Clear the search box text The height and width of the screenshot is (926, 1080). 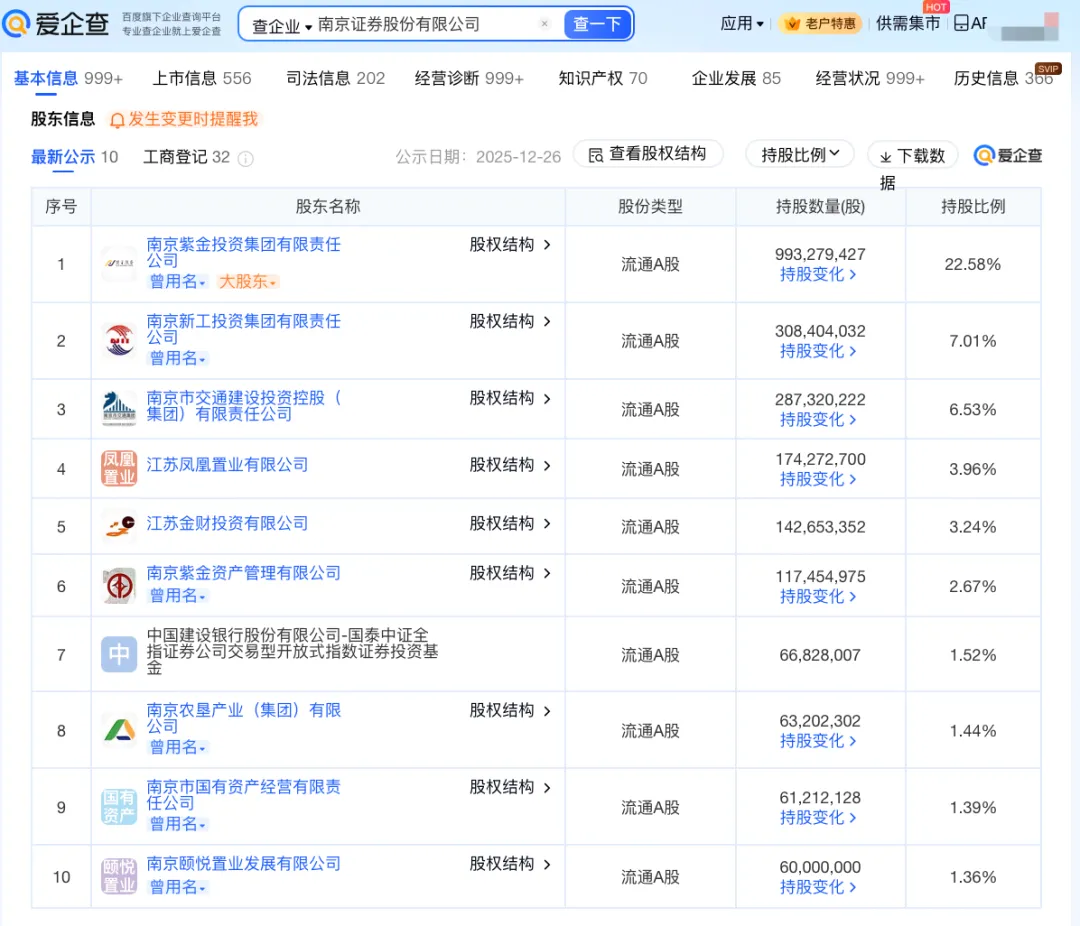click(x=544, y=24)
